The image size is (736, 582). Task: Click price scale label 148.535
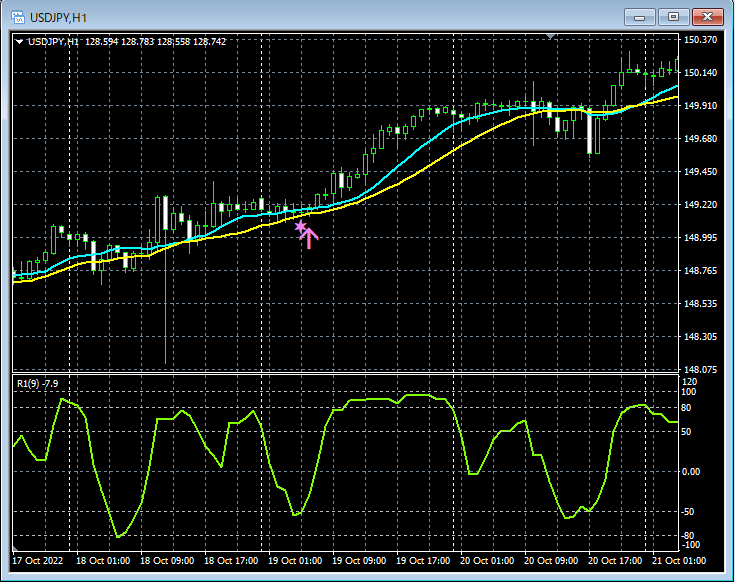click(x=700, y=304)
